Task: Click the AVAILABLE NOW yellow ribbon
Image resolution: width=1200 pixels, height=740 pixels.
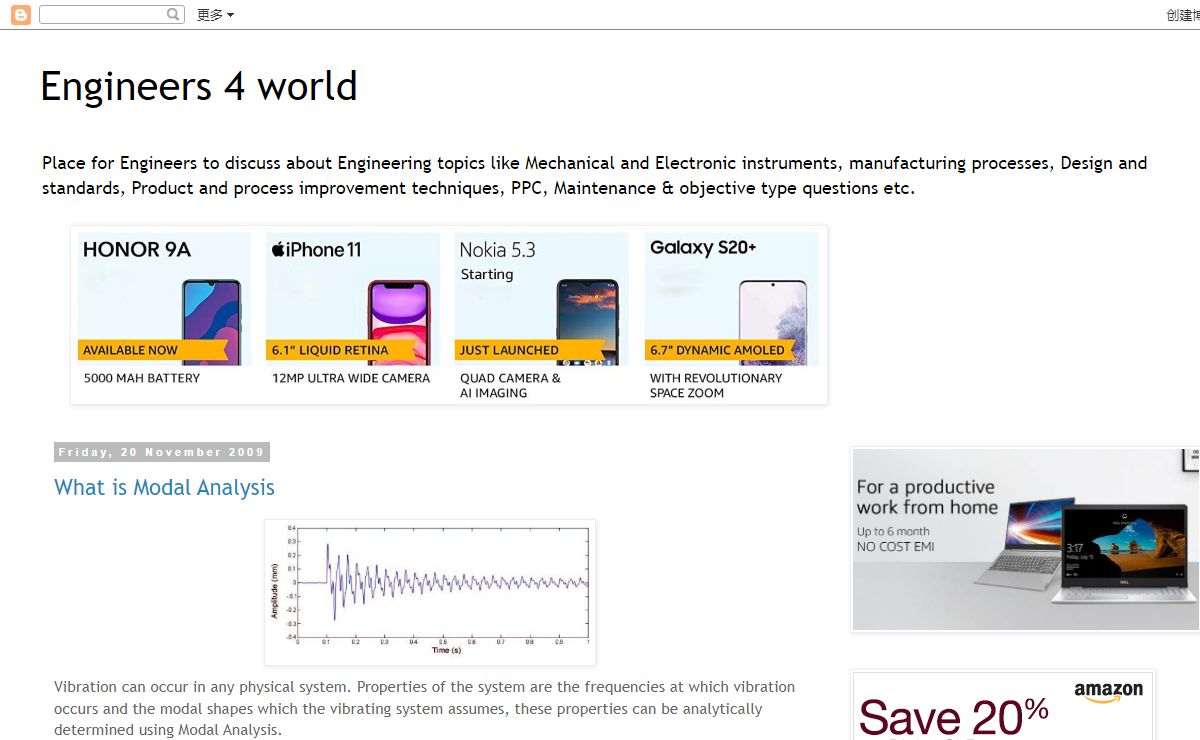Action: 153,350
